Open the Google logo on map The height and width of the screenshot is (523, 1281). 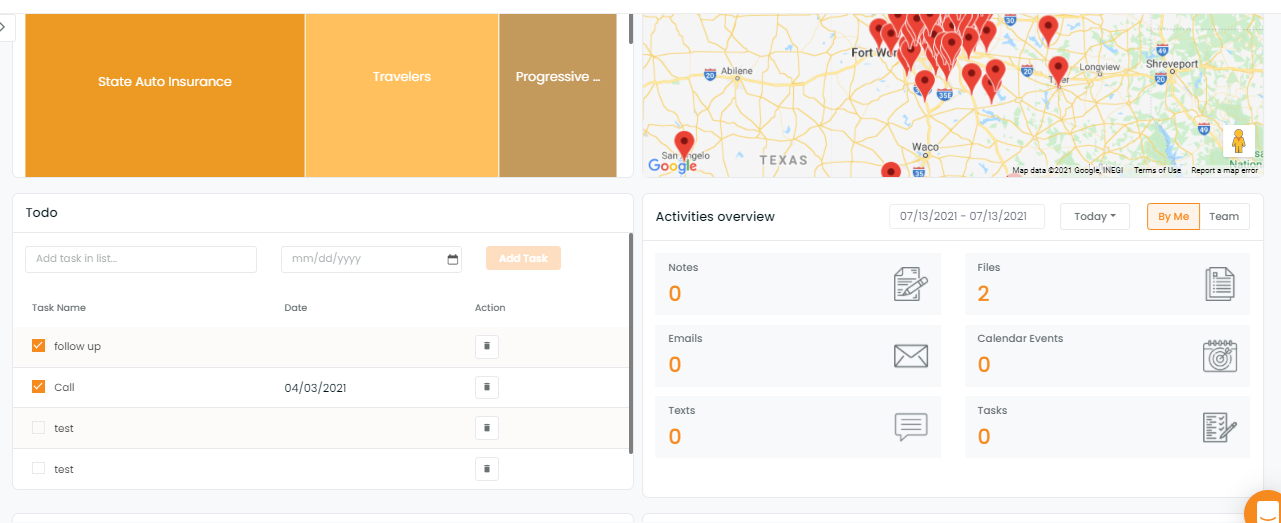pos(672,165)
